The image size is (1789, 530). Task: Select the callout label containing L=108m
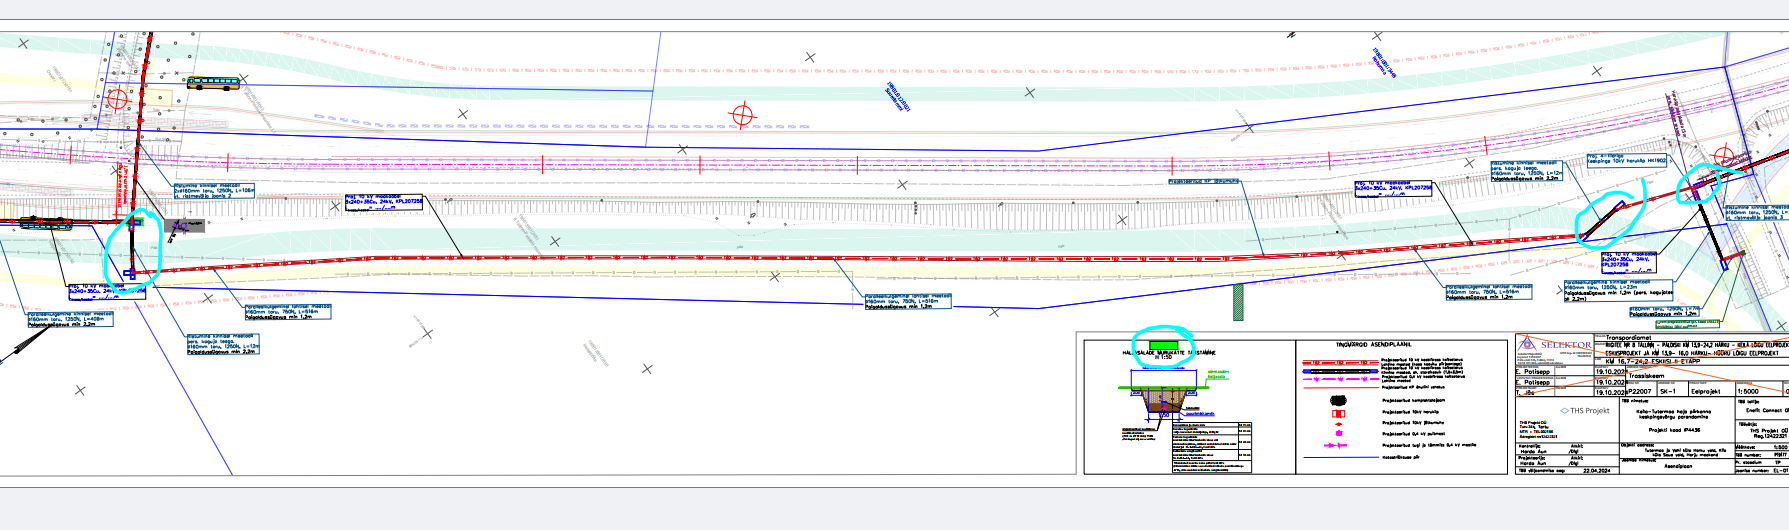coord(214,191)
